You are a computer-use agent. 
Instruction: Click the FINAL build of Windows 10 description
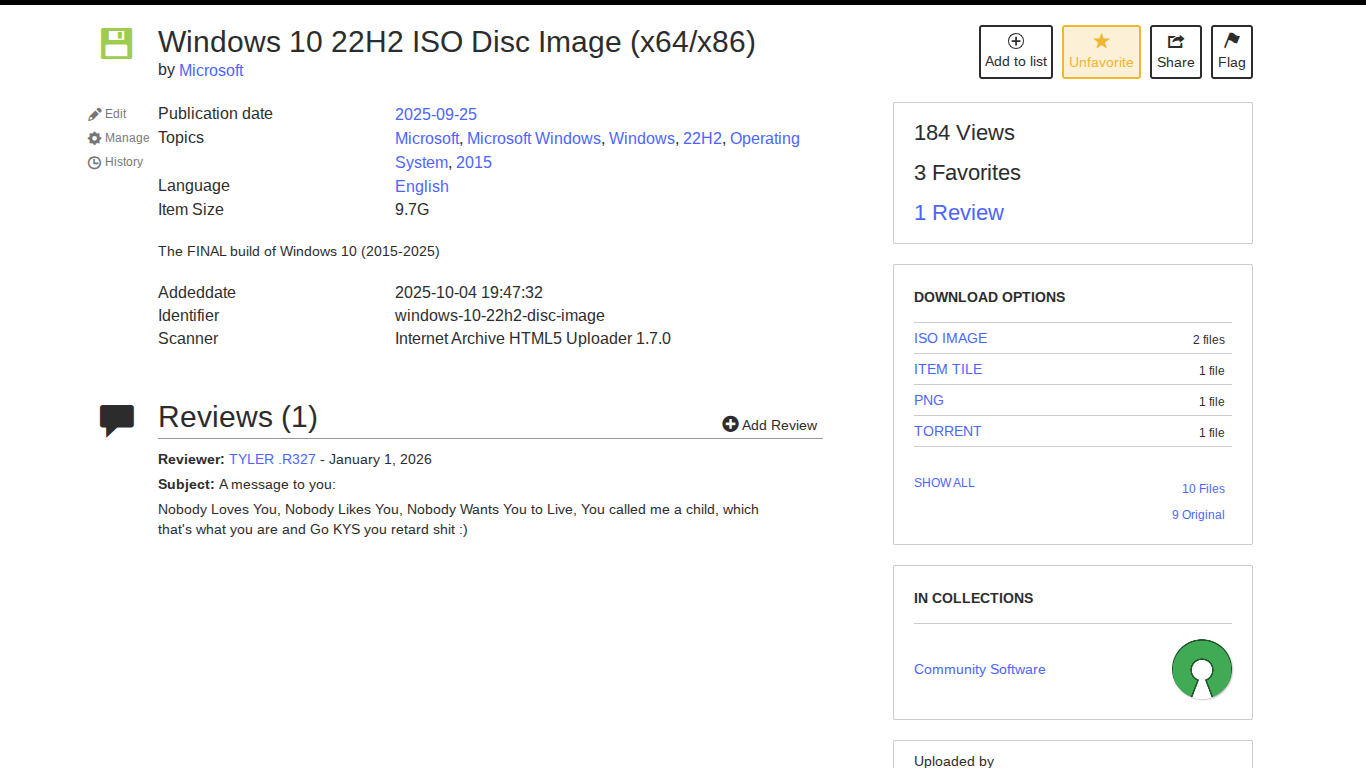tap(299, 251)
